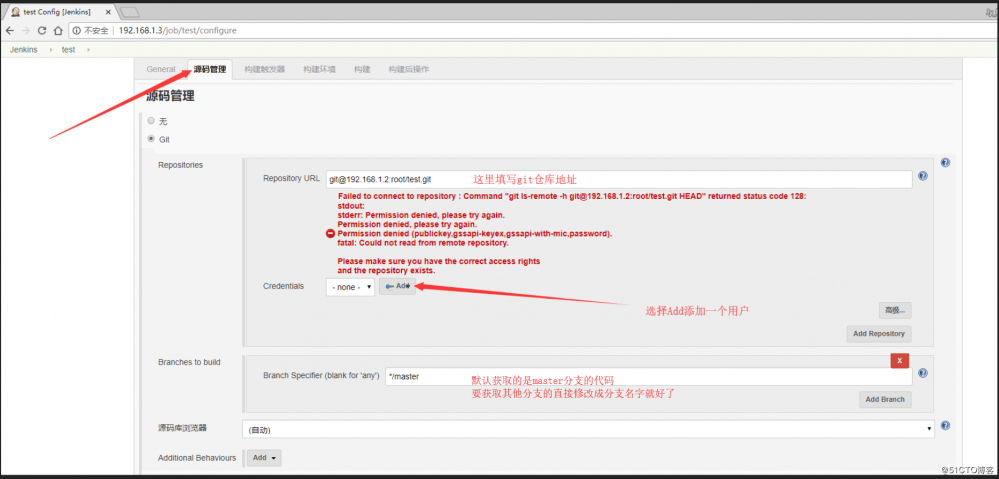Switch to the 构建环境 tab
The height and width of the screenshot is (479, 999).
(x=319, y=69)
